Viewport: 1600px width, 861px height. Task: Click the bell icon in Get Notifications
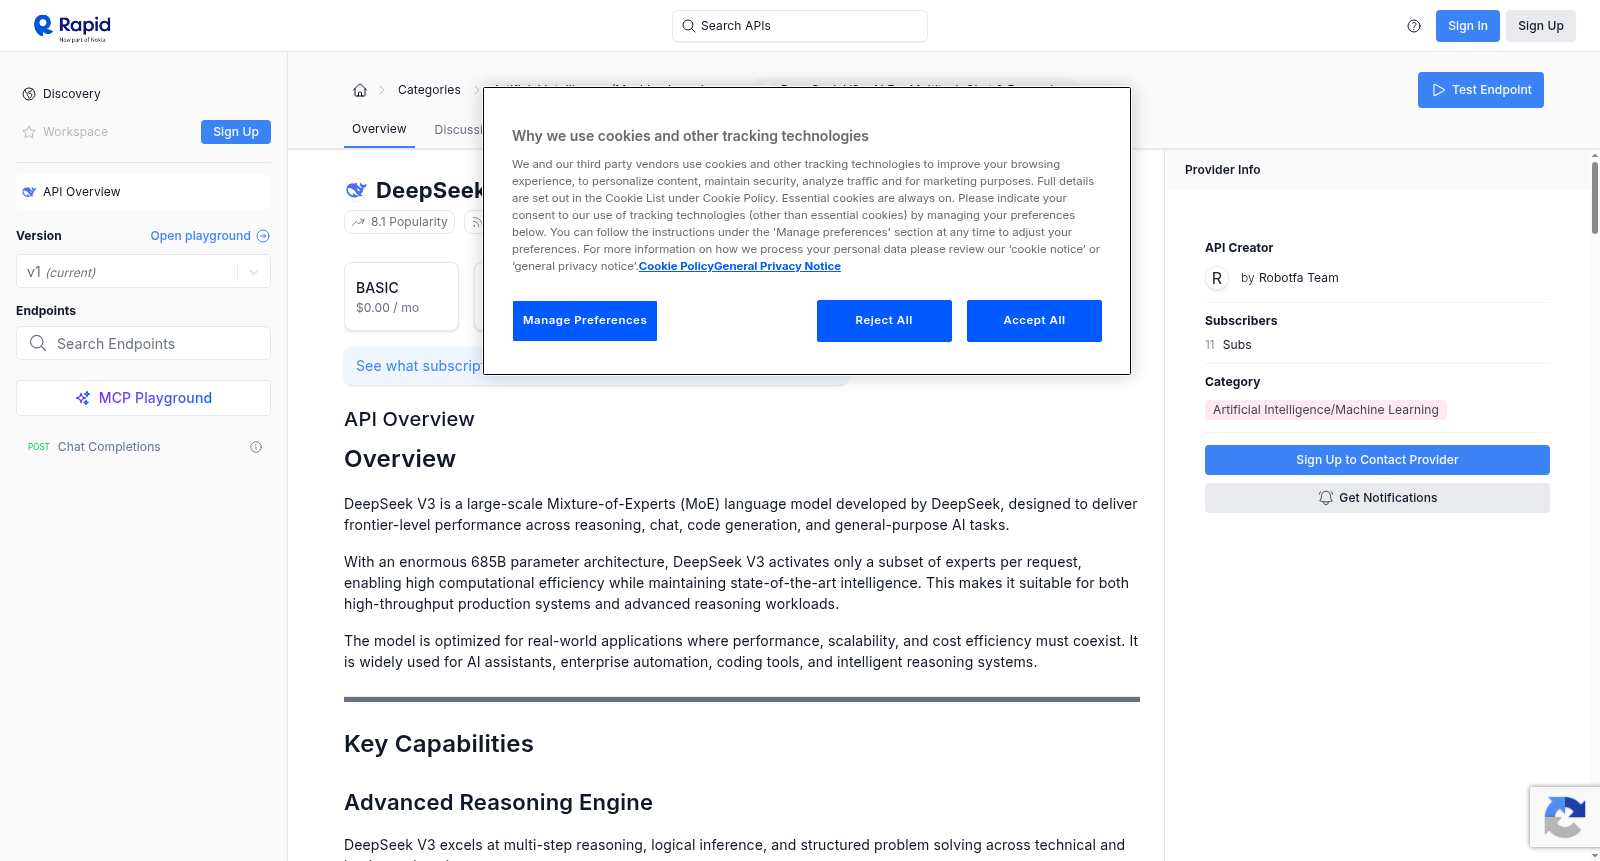[1326, 498]
